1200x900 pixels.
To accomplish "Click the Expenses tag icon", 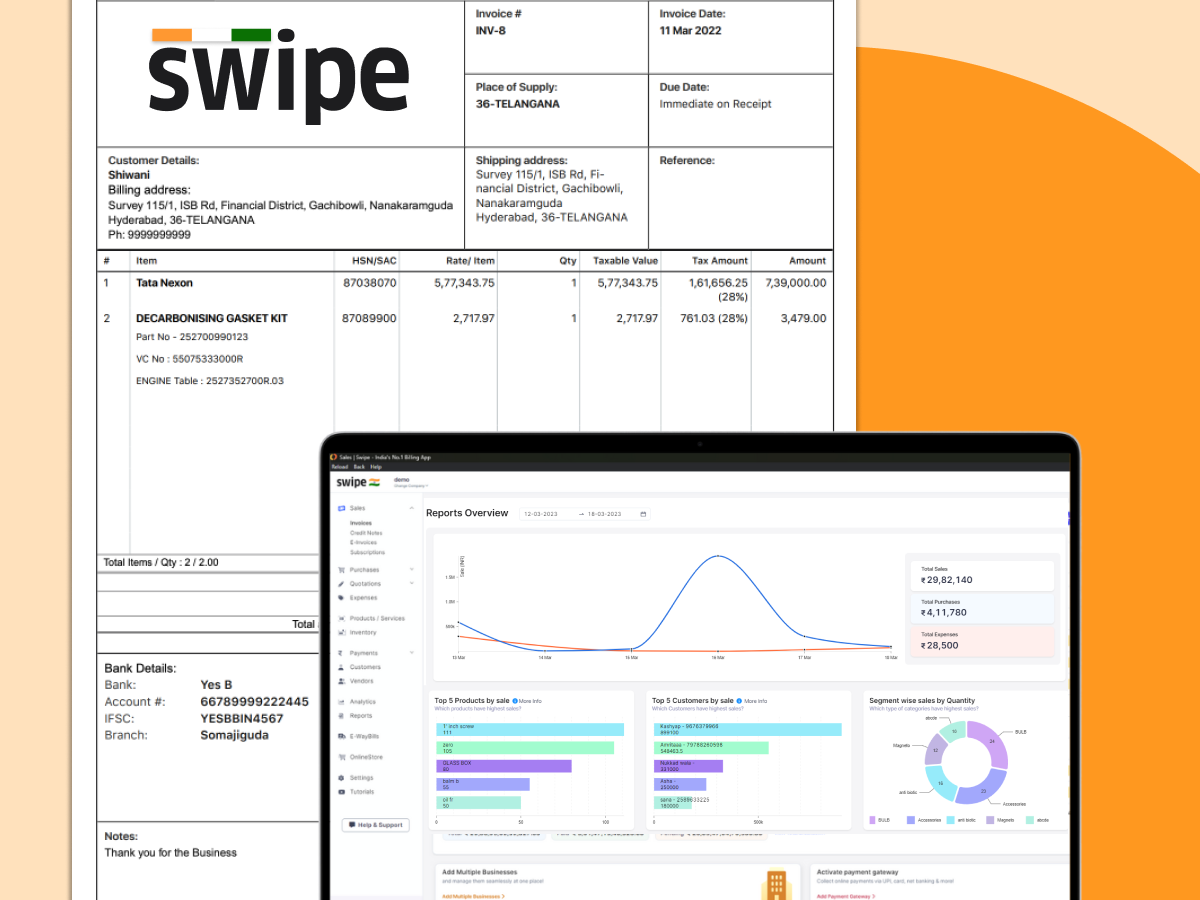I will pos(342,598).
